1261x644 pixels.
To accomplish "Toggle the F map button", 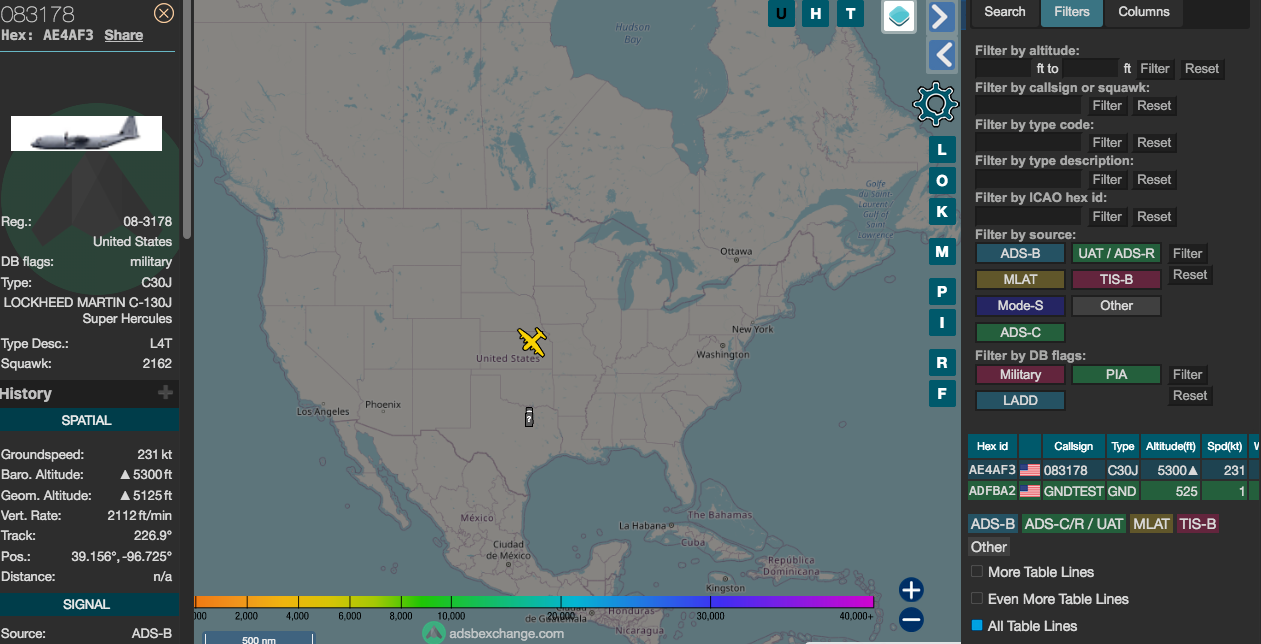I will pyautogui.click(x=941, y=393).
